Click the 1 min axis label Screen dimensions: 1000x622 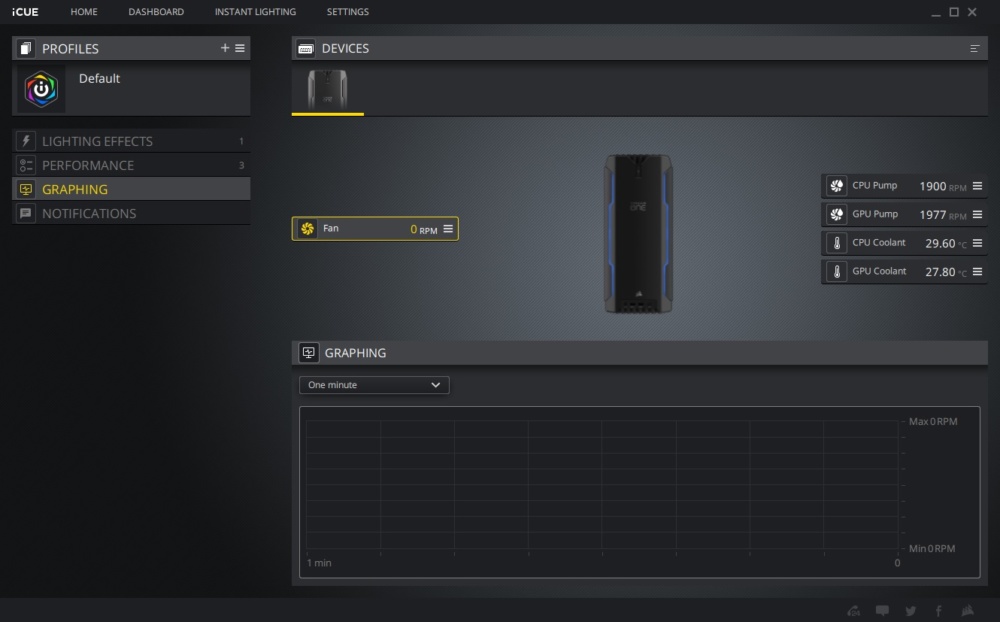319,563
